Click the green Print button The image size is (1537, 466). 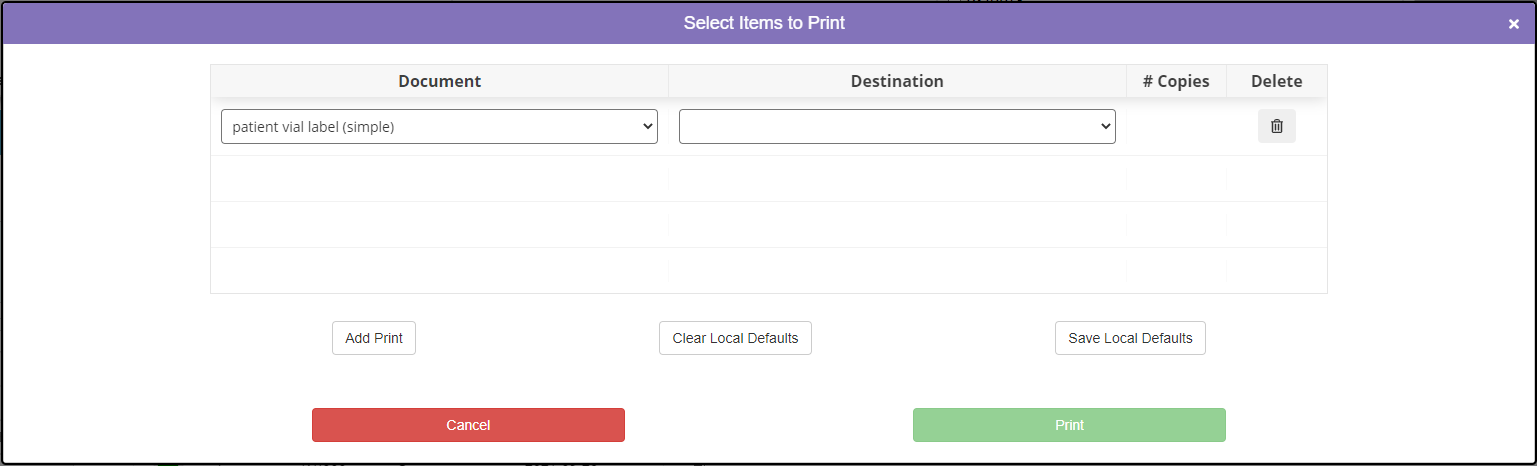pyautogui.click(x=1069, y=425)
